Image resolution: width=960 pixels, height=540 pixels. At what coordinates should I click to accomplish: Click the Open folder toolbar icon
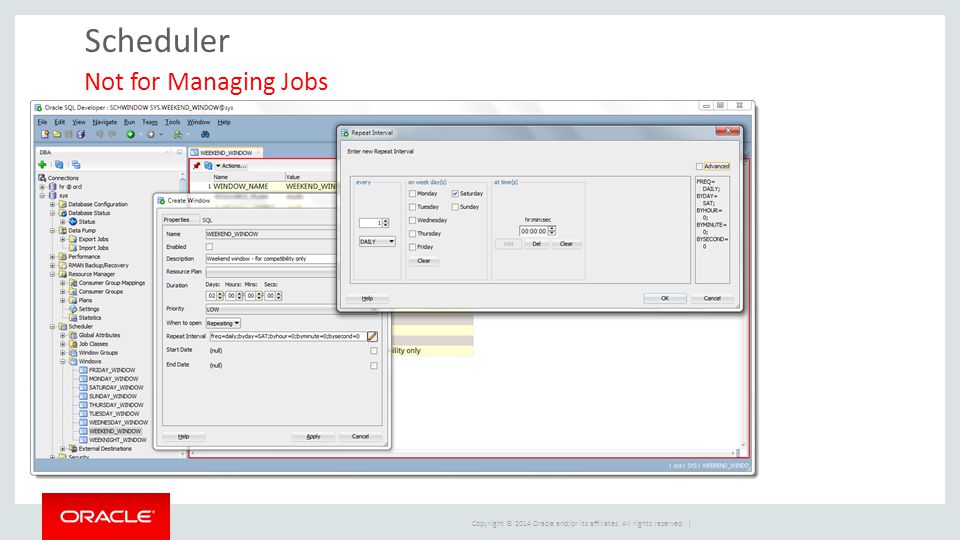[x=56, y=134]
